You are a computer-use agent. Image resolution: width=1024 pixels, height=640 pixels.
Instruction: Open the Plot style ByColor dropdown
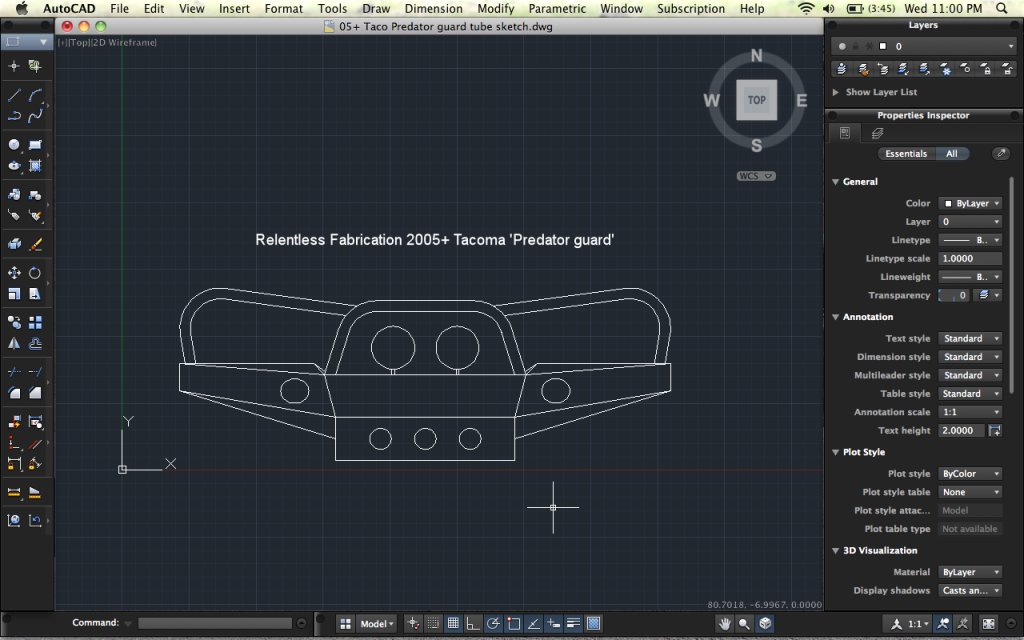(970, 473)
